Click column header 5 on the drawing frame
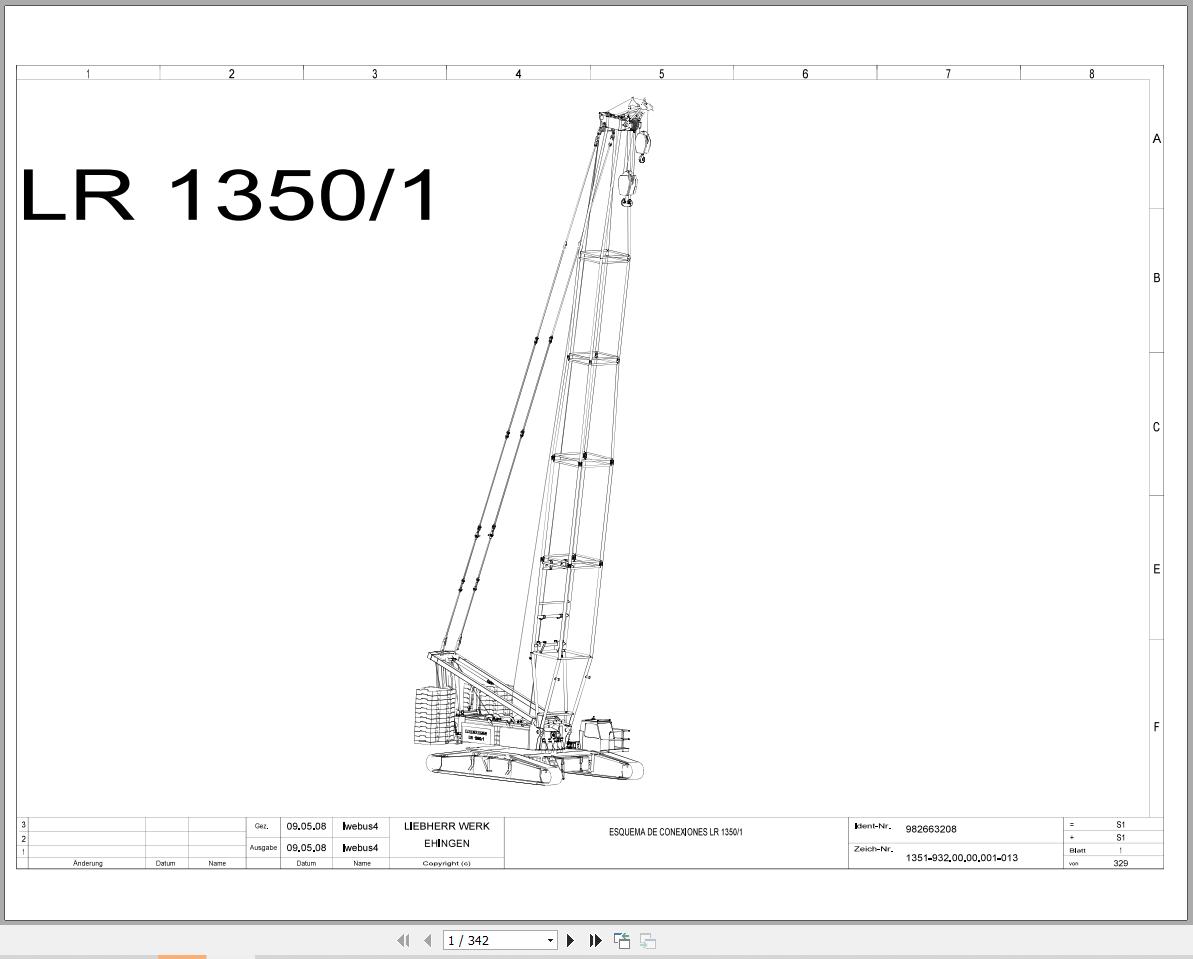This screenshot has width=1193, height=959. point(661,72)
